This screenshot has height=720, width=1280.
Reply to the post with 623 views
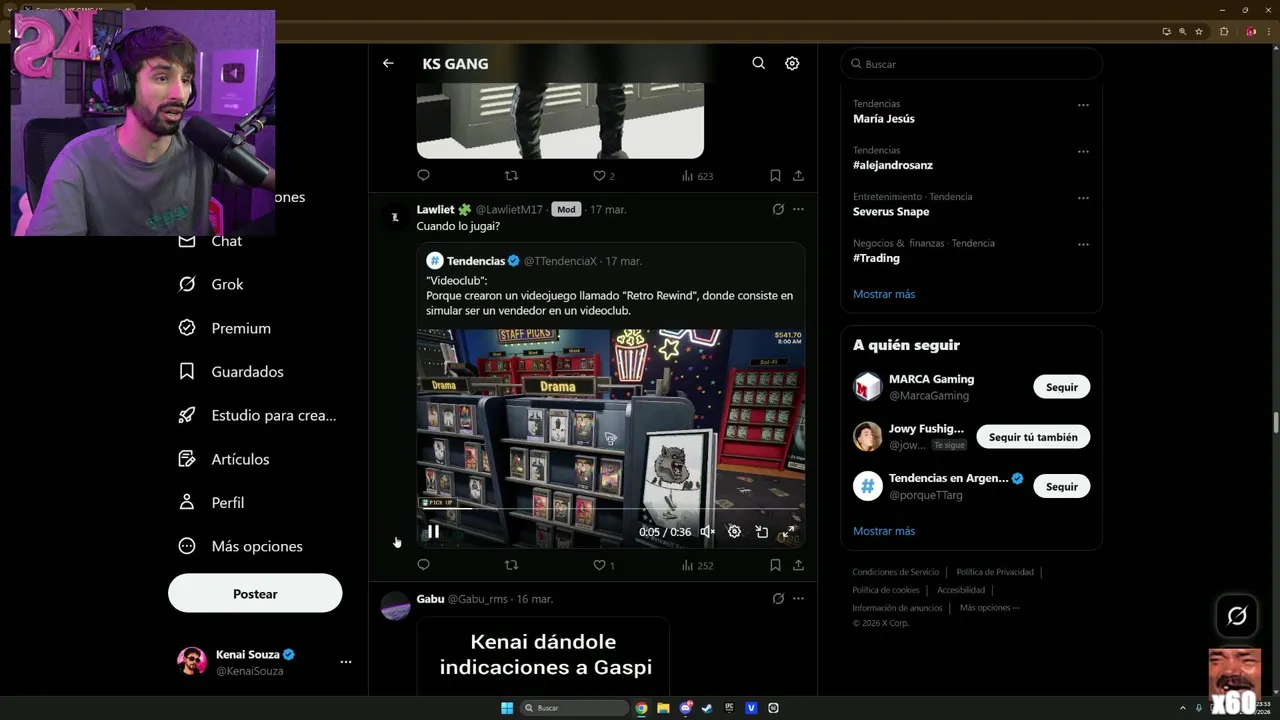point(423,175)
